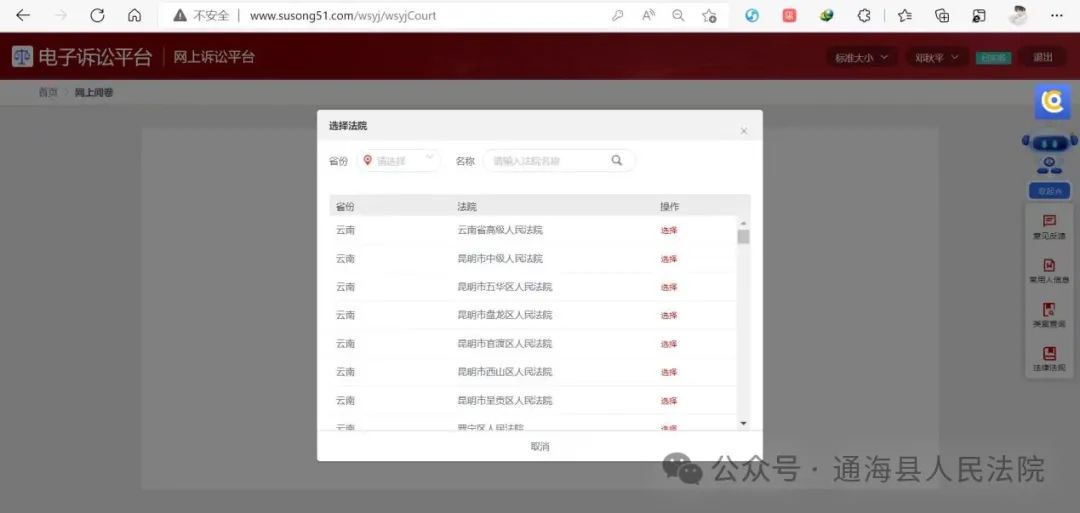1080x513 pixels.
Task: Activate the read aloud icon
Action: click(648, 15)
